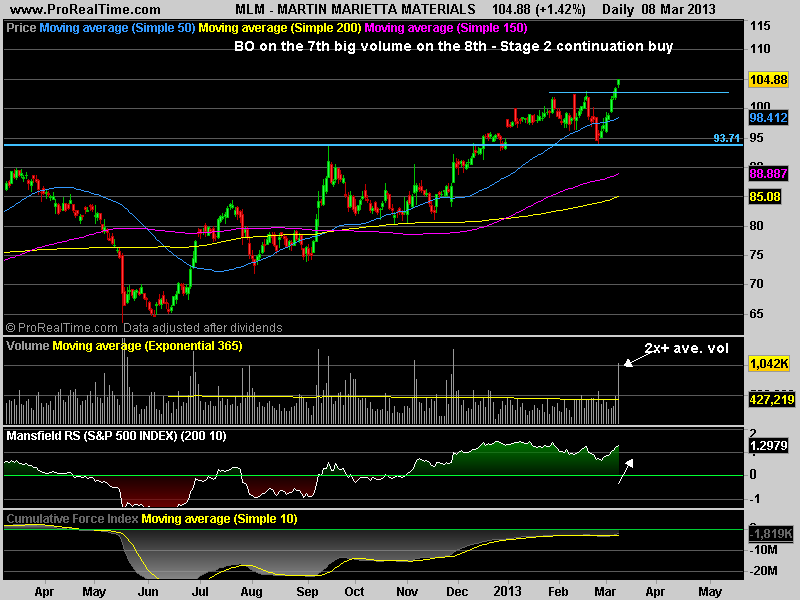Viewport: 800px width, 600px height.
Task: Click the 93.71 horizontal support line label
Action: pyautogui.click(x=727, y=138)
